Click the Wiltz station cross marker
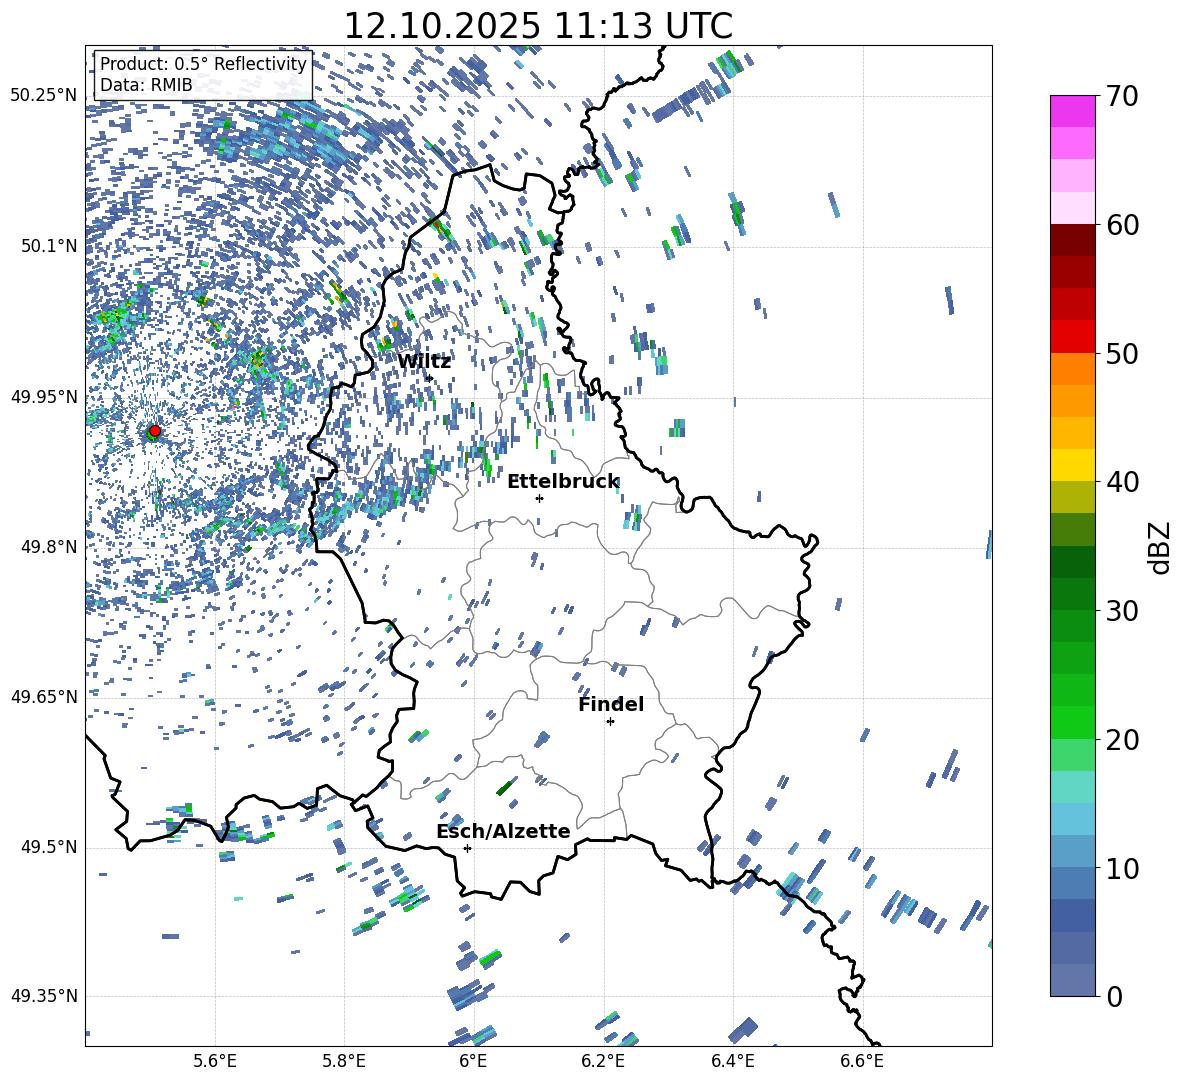1184x1081 pixels. [429, 378]
